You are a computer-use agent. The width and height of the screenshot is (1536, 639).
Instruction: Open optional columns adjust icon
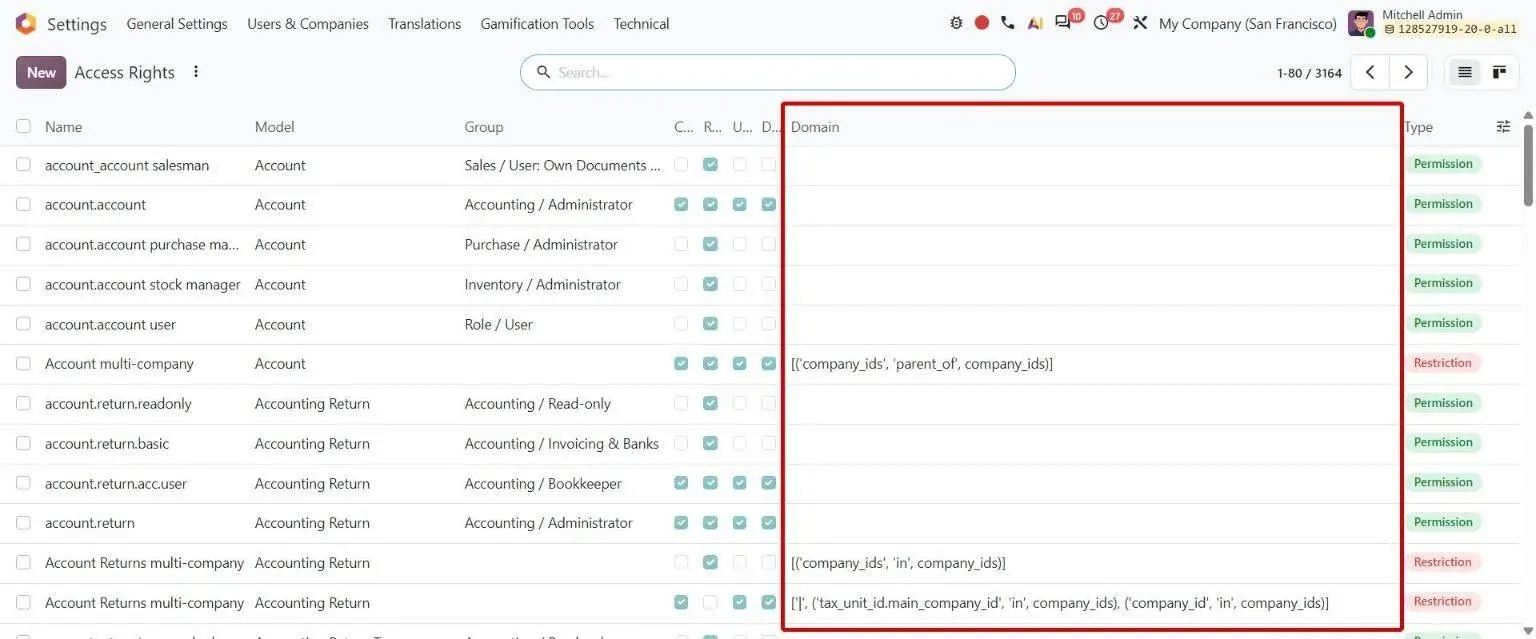1503,126
